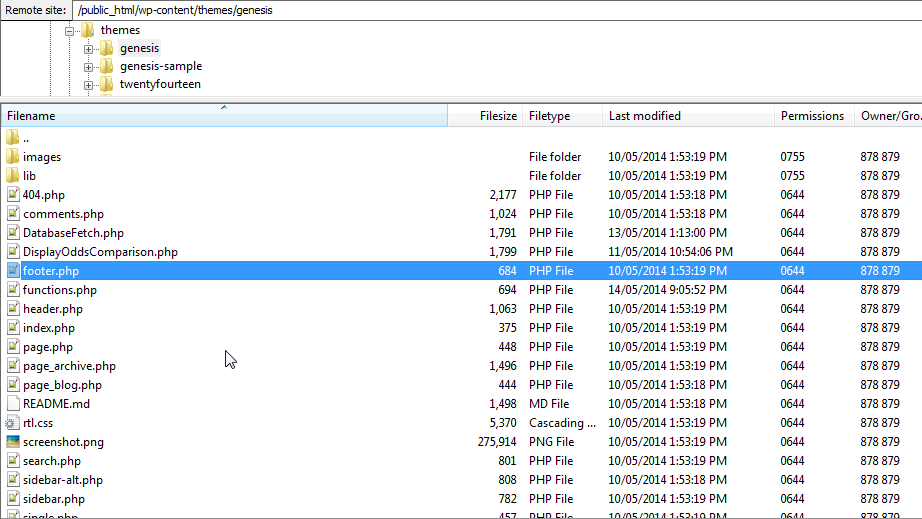Click the images folder icon

point(13,157)
